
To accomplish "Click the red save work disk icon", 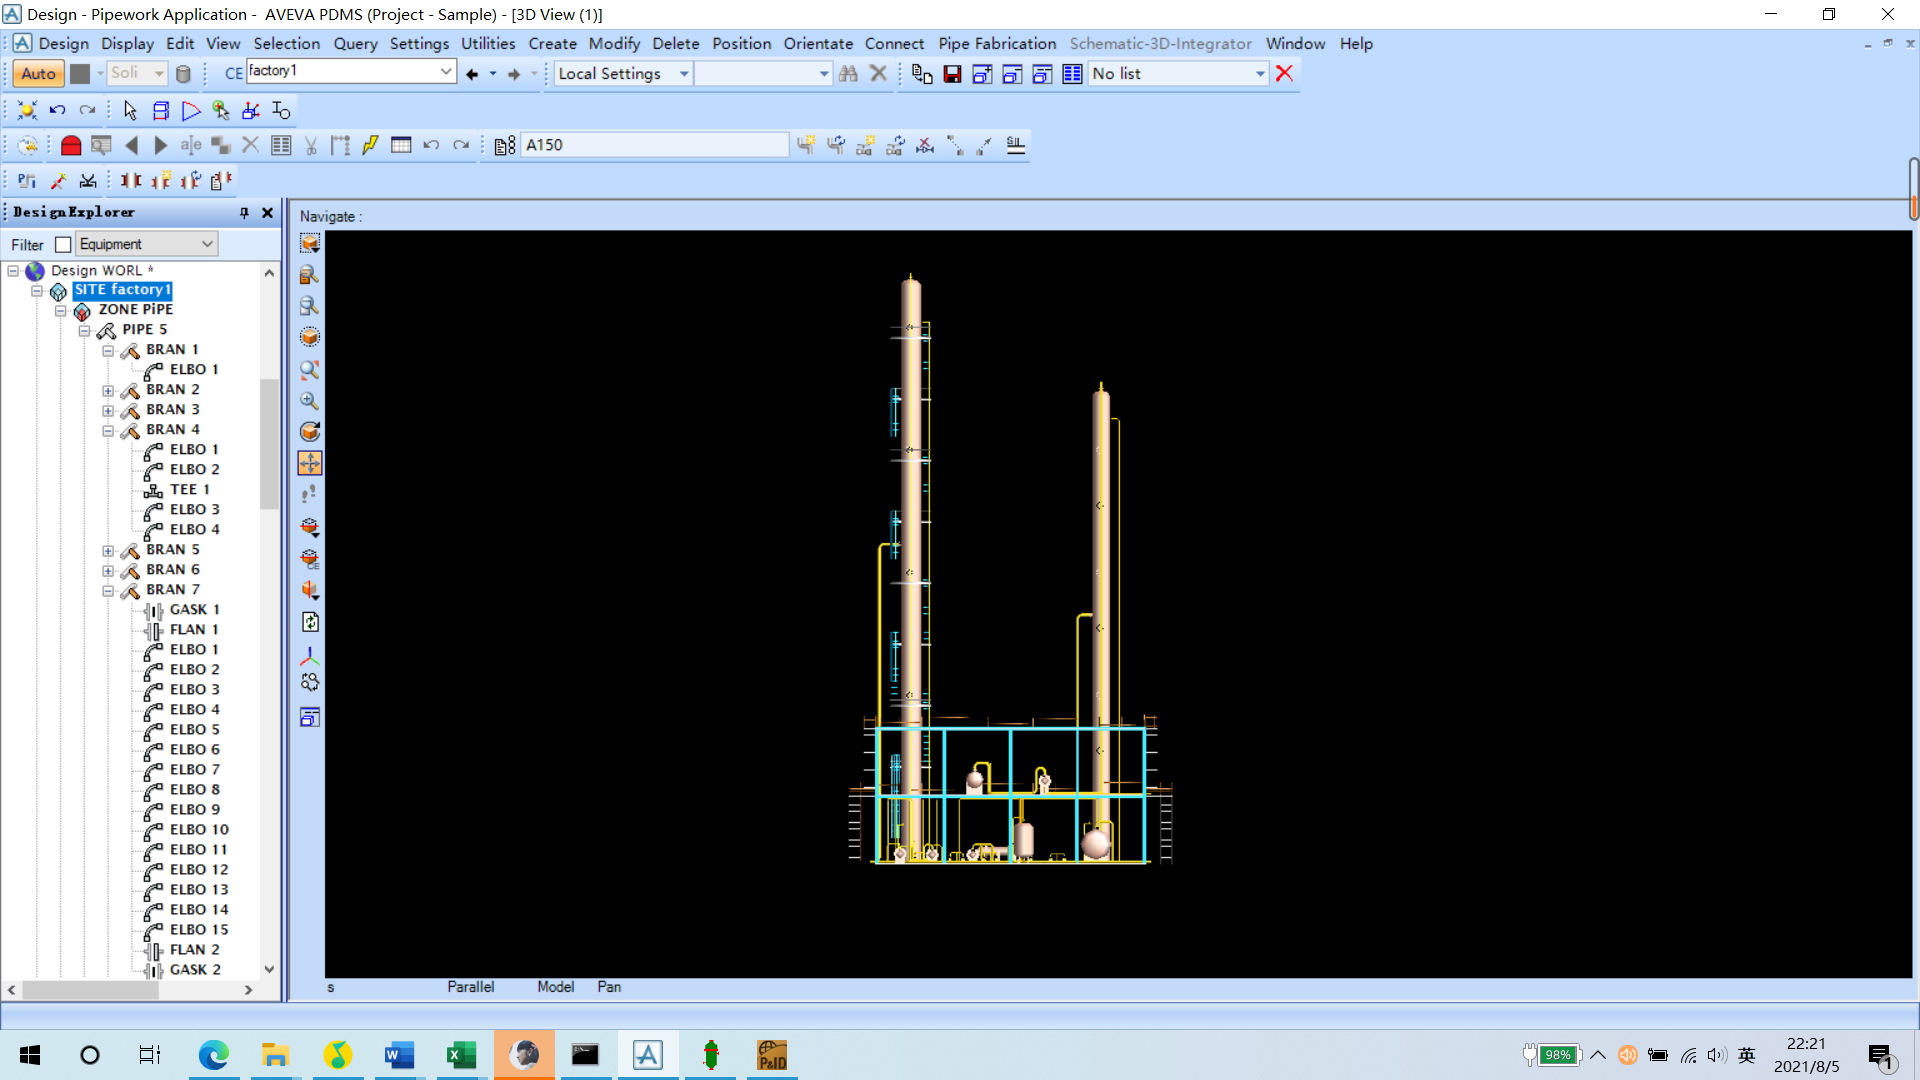I will (952, 74).
